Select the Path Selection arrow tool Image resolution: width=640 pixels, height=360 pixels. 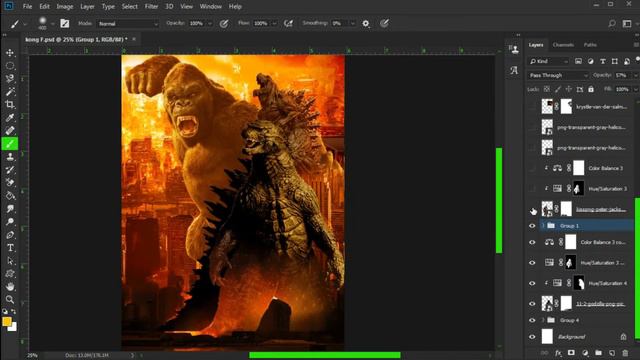click(x=10, y=261)
